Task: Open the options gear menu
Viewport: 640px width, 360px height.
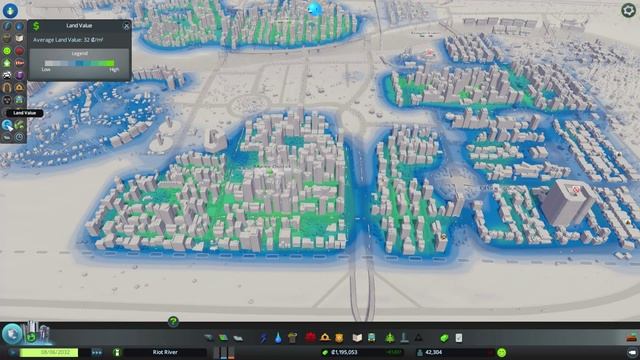Action: (x=628, y=11)
